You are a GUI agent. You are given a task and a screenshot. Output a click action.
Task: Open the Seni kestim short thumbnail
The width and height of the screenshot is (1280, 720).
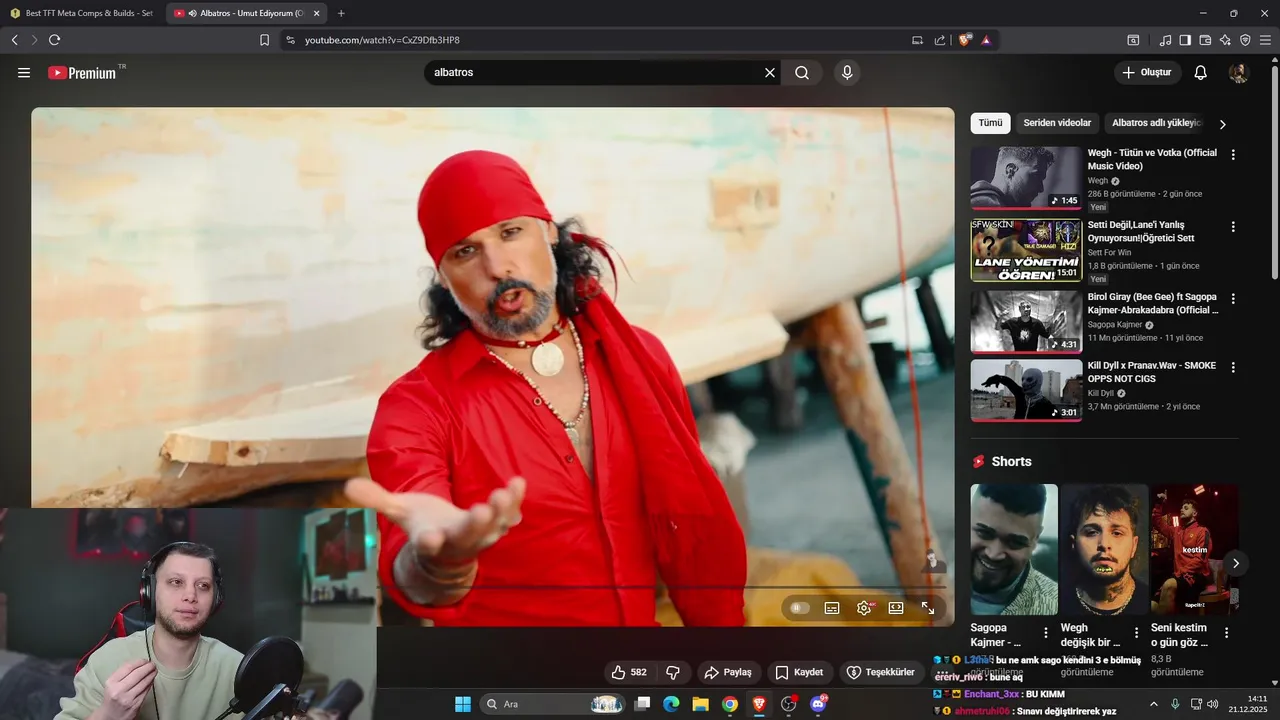(1194, 549)
